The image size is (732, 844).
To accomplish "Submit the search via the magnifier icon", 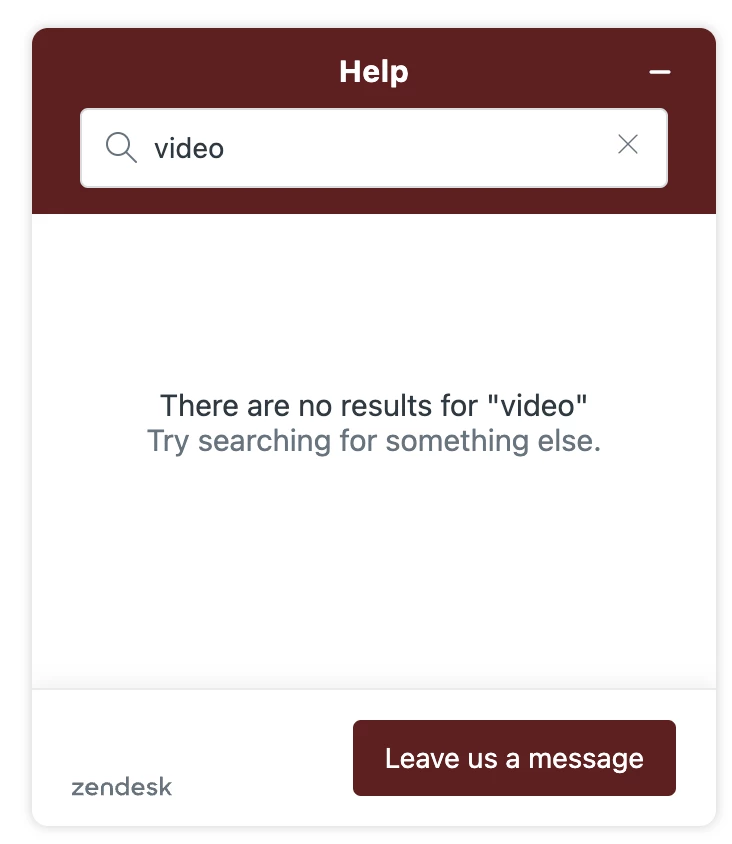I will tap(121, 147).
